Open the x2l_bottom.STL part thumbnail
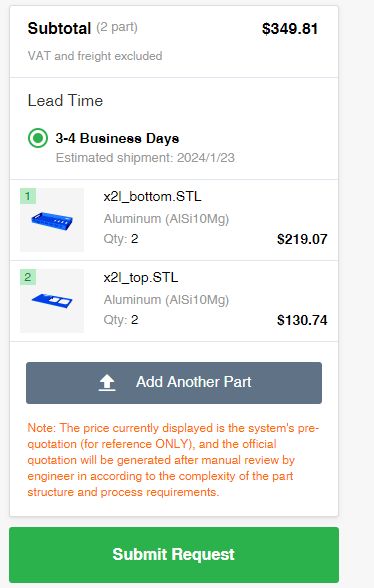 tap(52, 220)
